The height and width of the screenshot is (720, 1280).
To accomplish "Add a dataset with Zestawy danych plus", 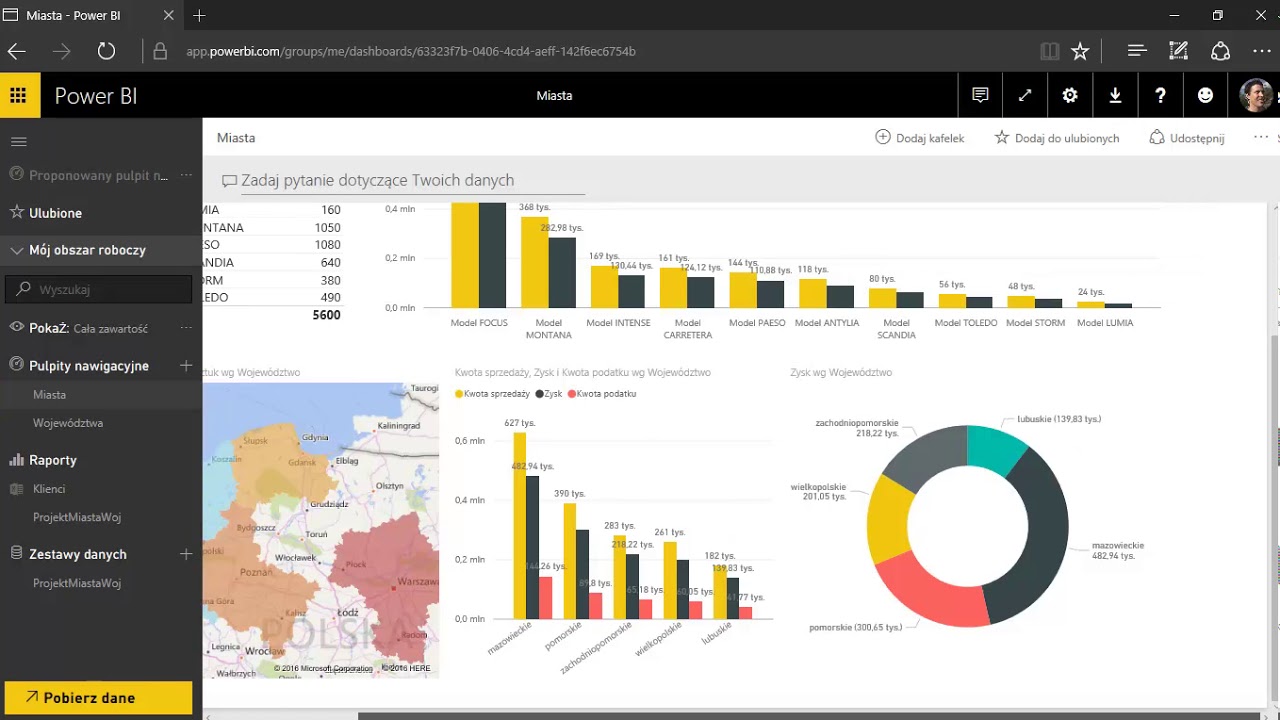I will point(186,554).
